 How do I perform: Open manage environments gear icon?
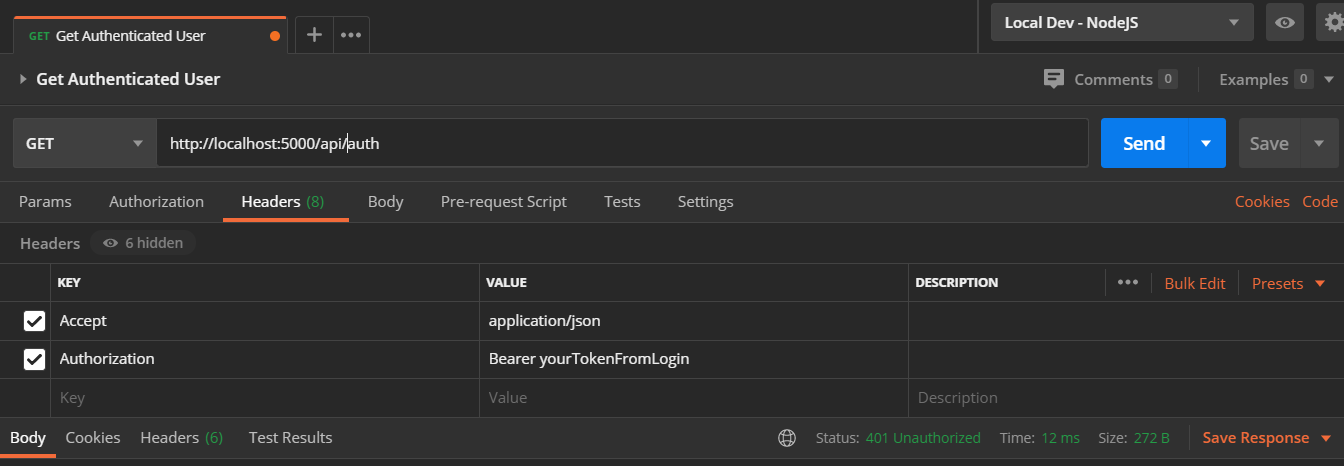(1332, 22)
